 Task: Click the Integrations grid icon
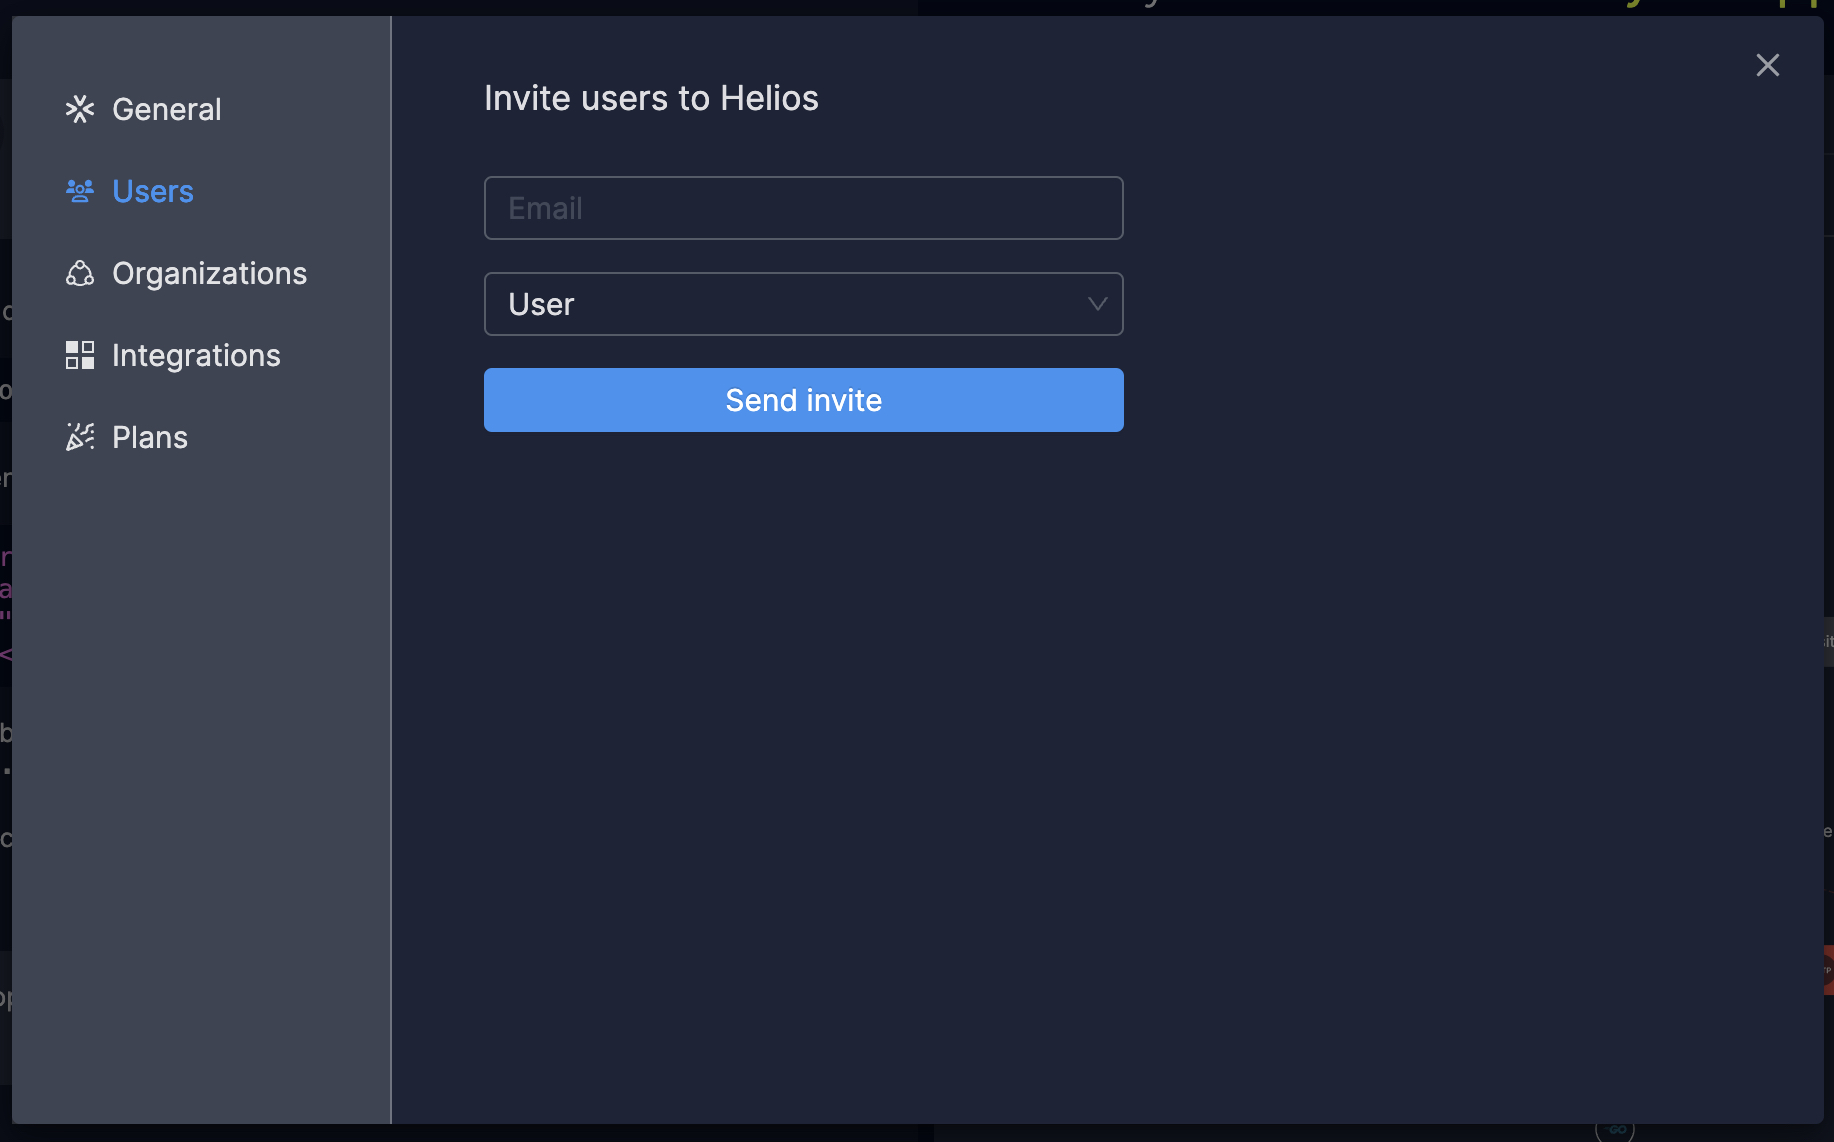80,355
